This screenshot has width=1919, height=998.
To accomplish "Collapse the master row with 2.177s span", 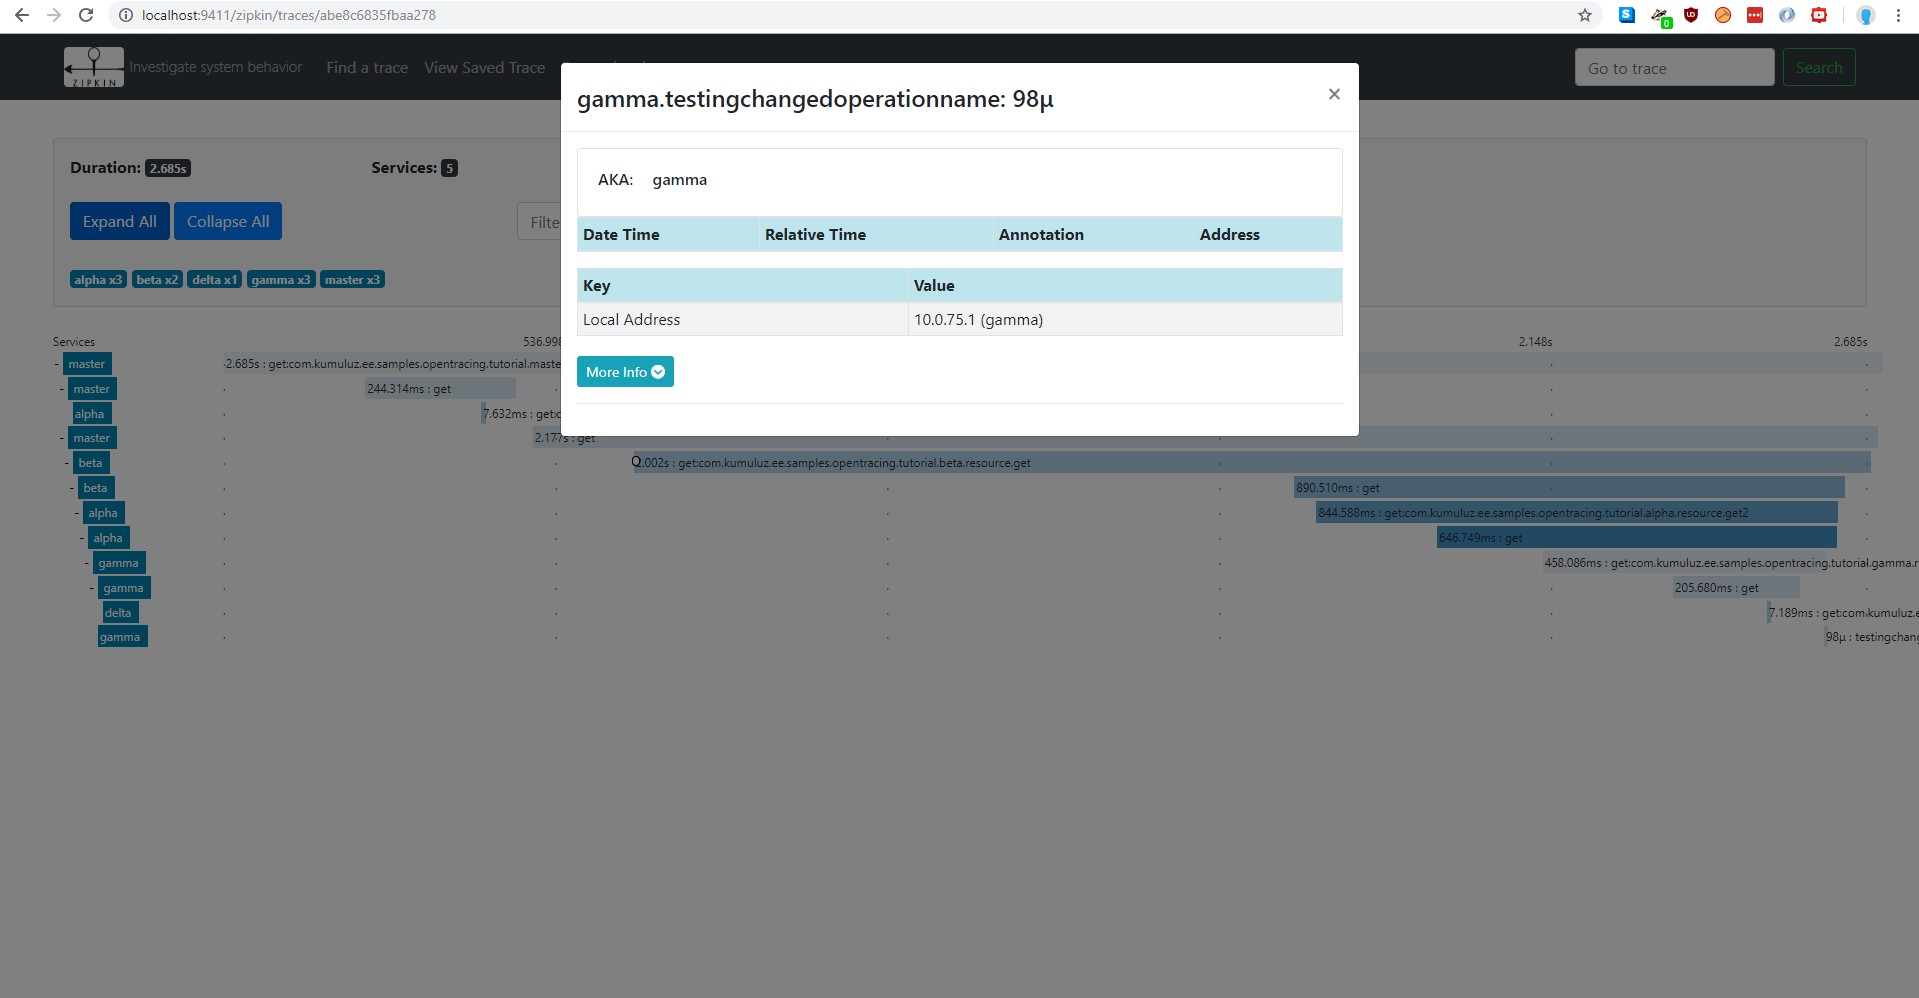I will [62, 438].
